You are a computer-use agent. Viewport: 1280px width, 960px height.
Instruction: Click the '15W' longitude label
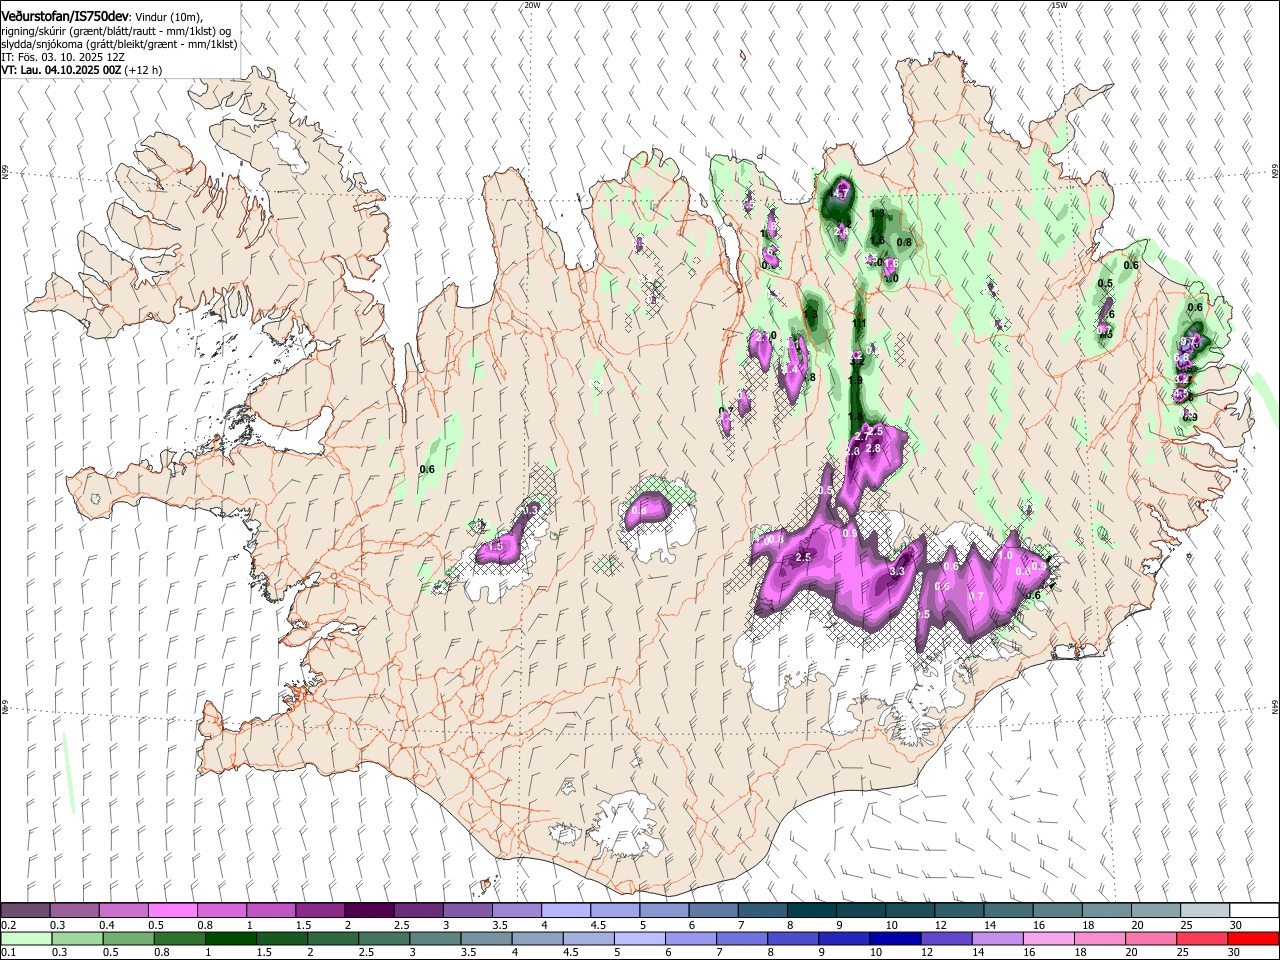point(1059,5)
